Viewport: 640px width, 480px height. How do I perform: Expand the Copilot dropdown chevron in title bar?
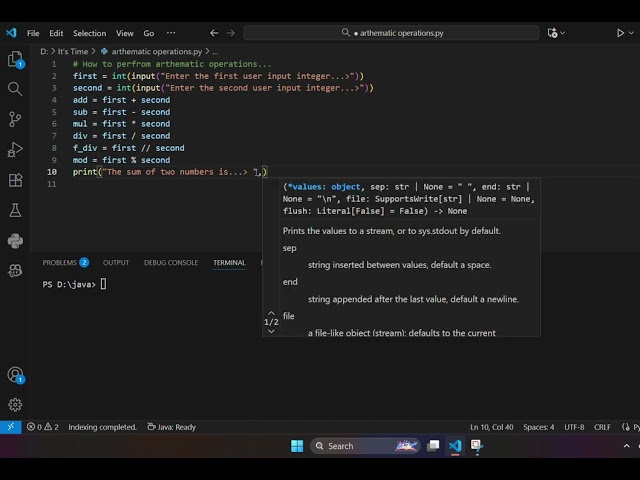pyautogui.click(x=563, y=33)
